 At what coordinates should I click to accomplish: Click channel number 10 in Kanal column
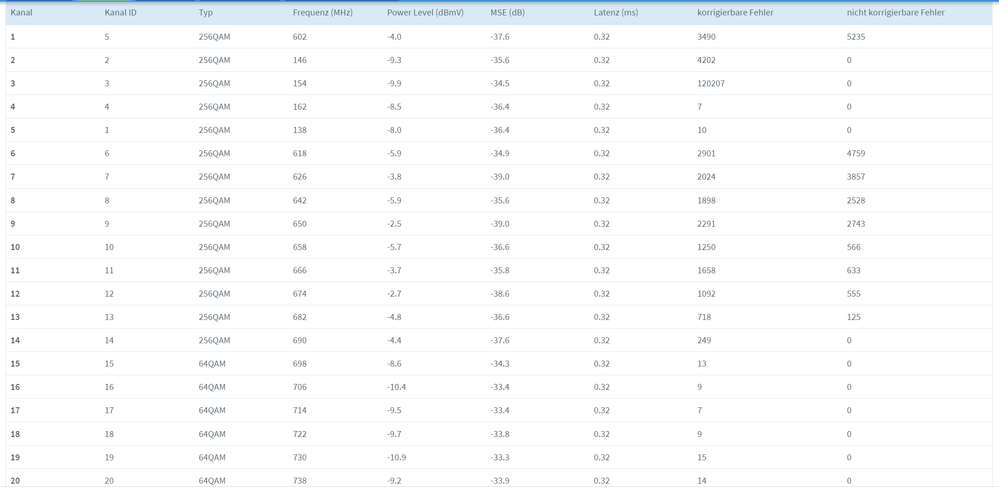click(x=15, y=247)
